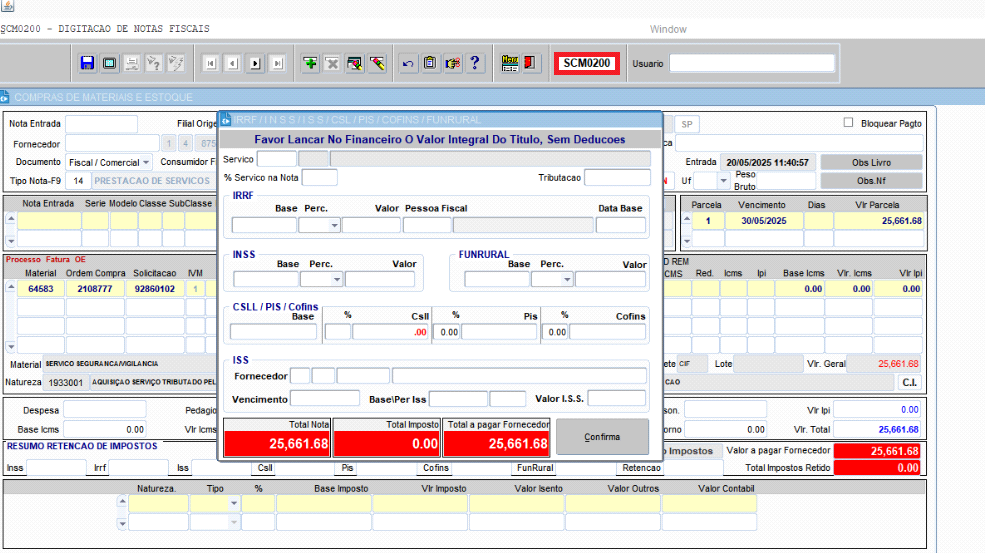Click the Usuario input field
Image resolution: width=985 pixels, height=553 pixels.
(x=752, y=63)
